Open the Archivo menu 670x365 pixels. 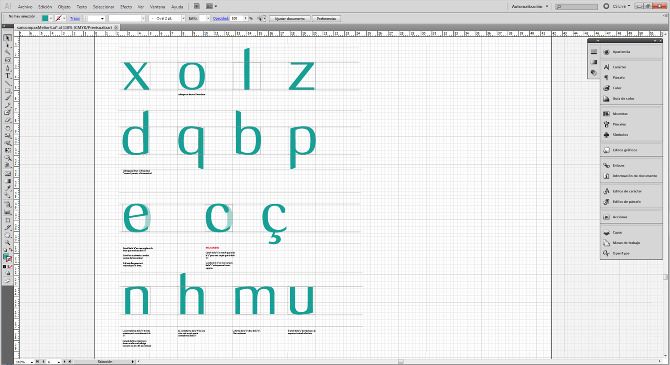[25, 7]
